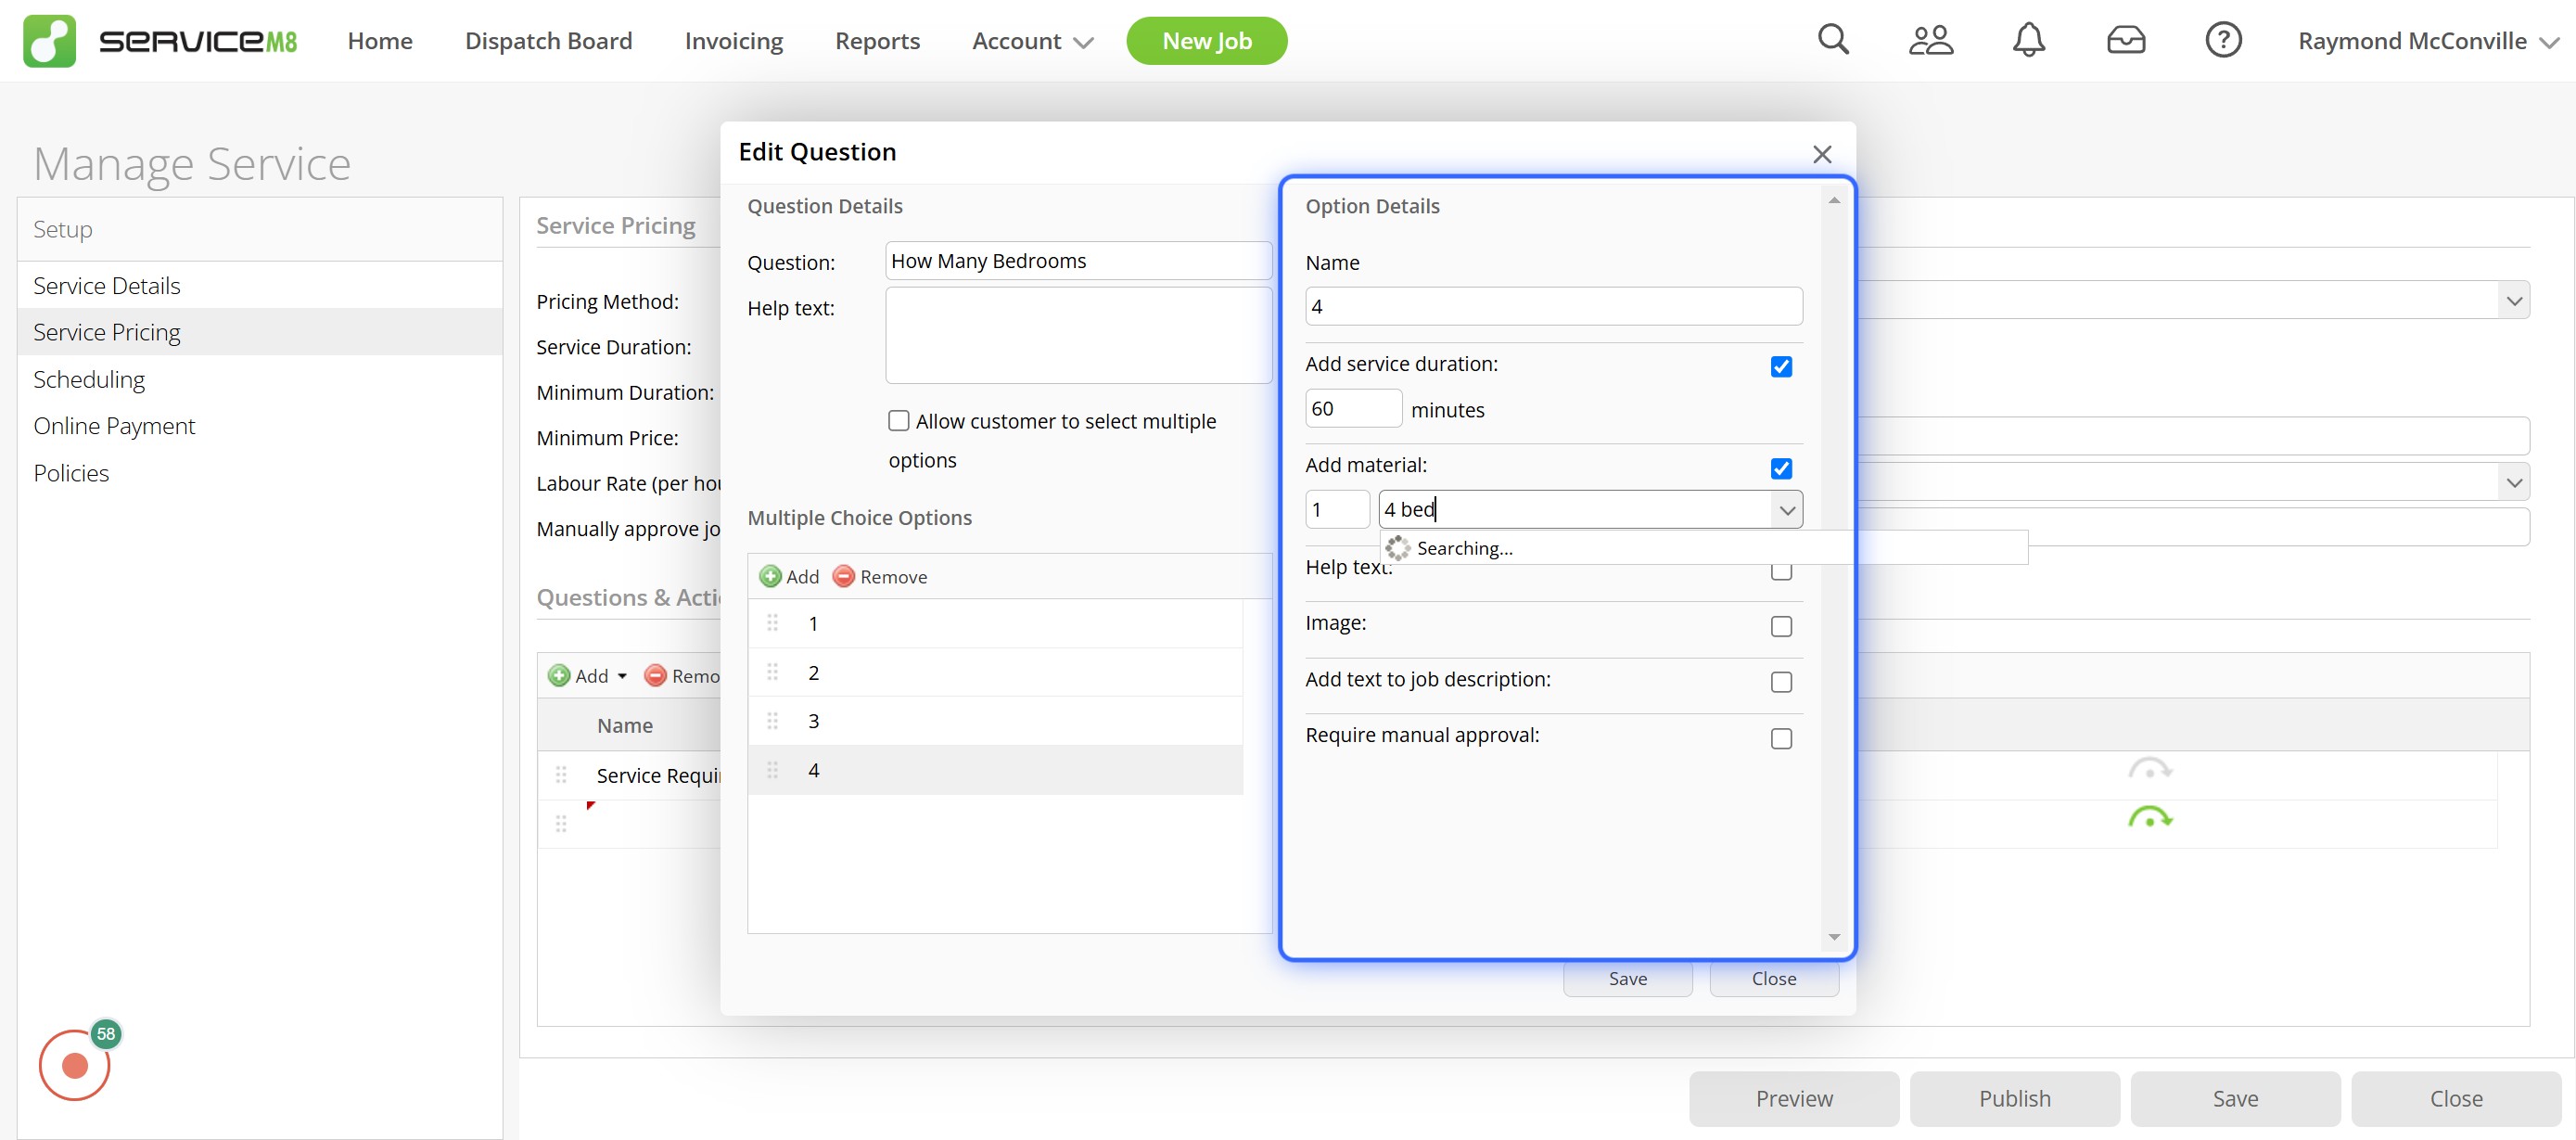
Task: Select the Service Requi row name
Action: (658, 775)
